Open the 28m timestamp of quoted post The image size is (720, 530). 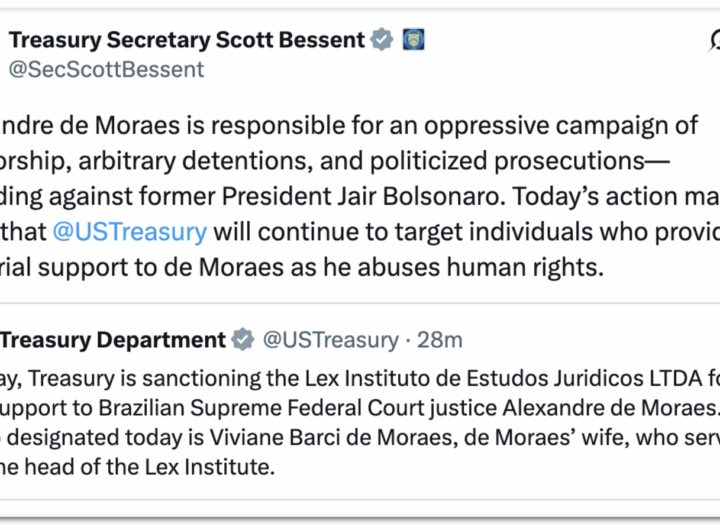pos(440,340)
